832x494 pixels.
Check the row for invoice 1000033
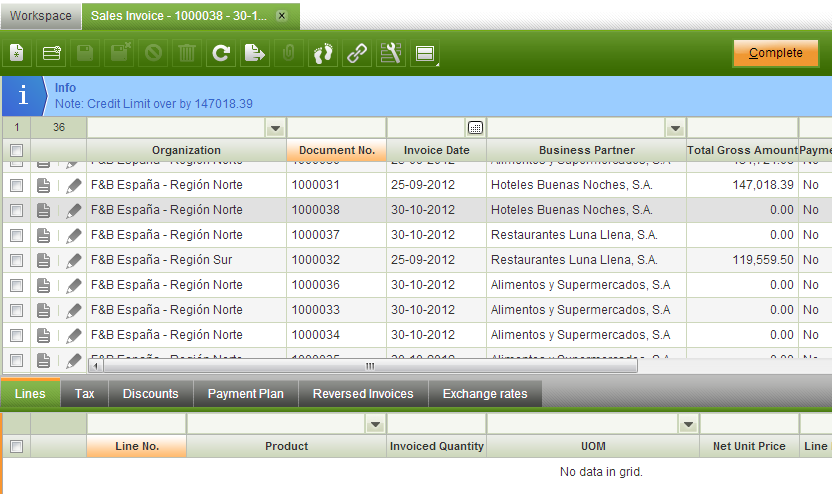click(x=16, y=310)
